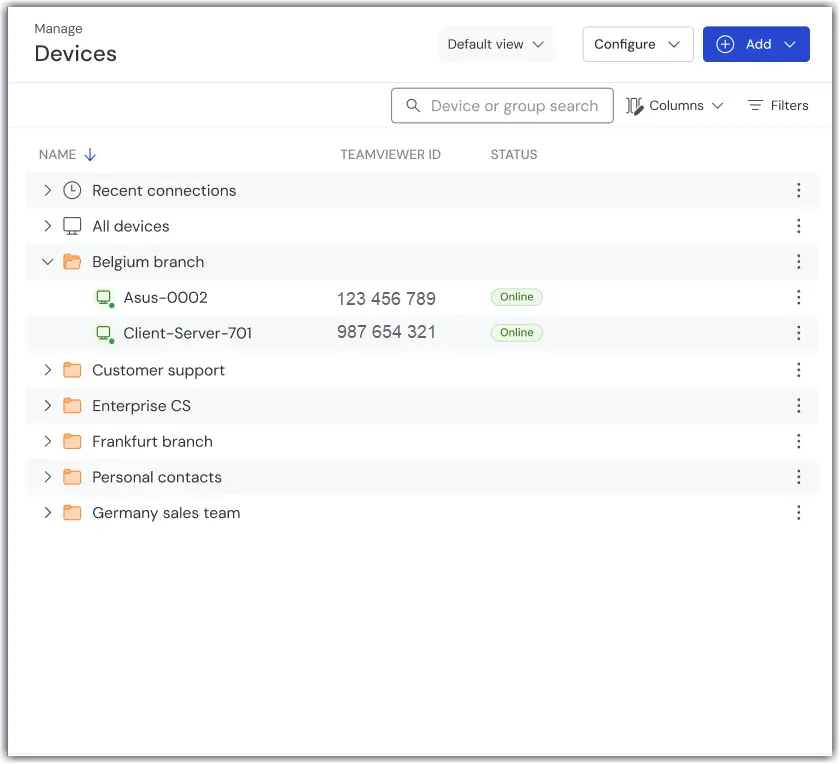The image size is (840, 764).
Task: Open more options for Recent connections
Action: [798, 190]
